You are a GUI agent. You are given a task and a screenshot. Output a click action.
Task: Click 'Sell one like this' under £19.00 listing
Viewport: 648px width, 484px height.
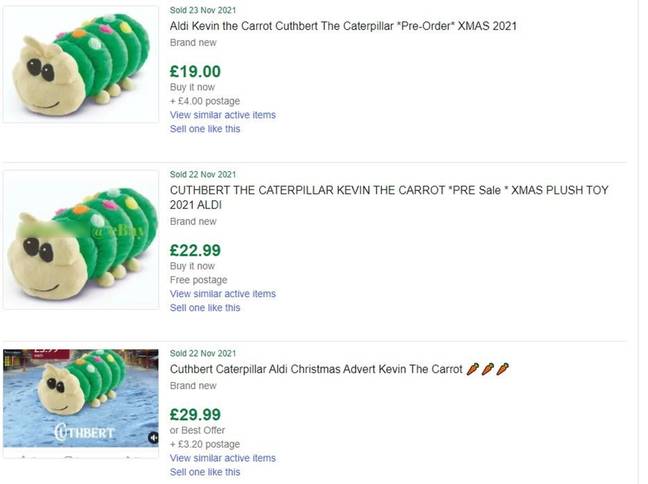click(x=205, y=129)
